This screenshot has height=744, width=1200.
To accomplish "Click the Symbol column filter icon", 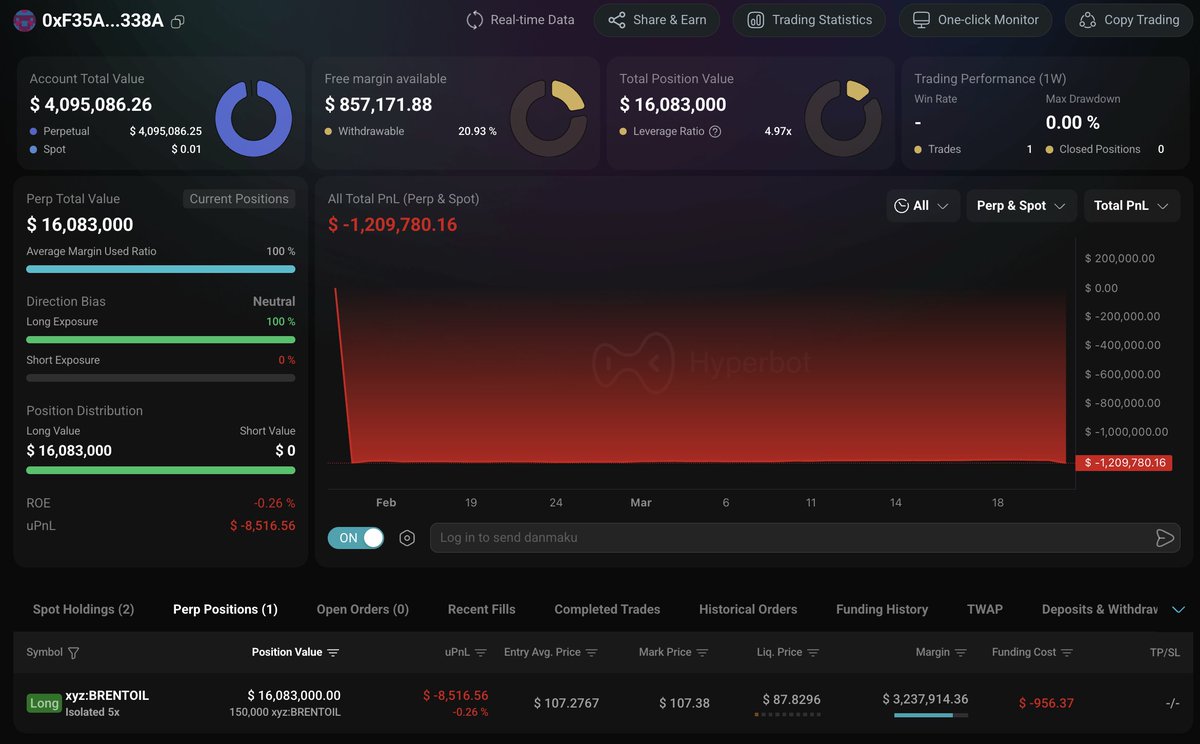I will [73, 653].
